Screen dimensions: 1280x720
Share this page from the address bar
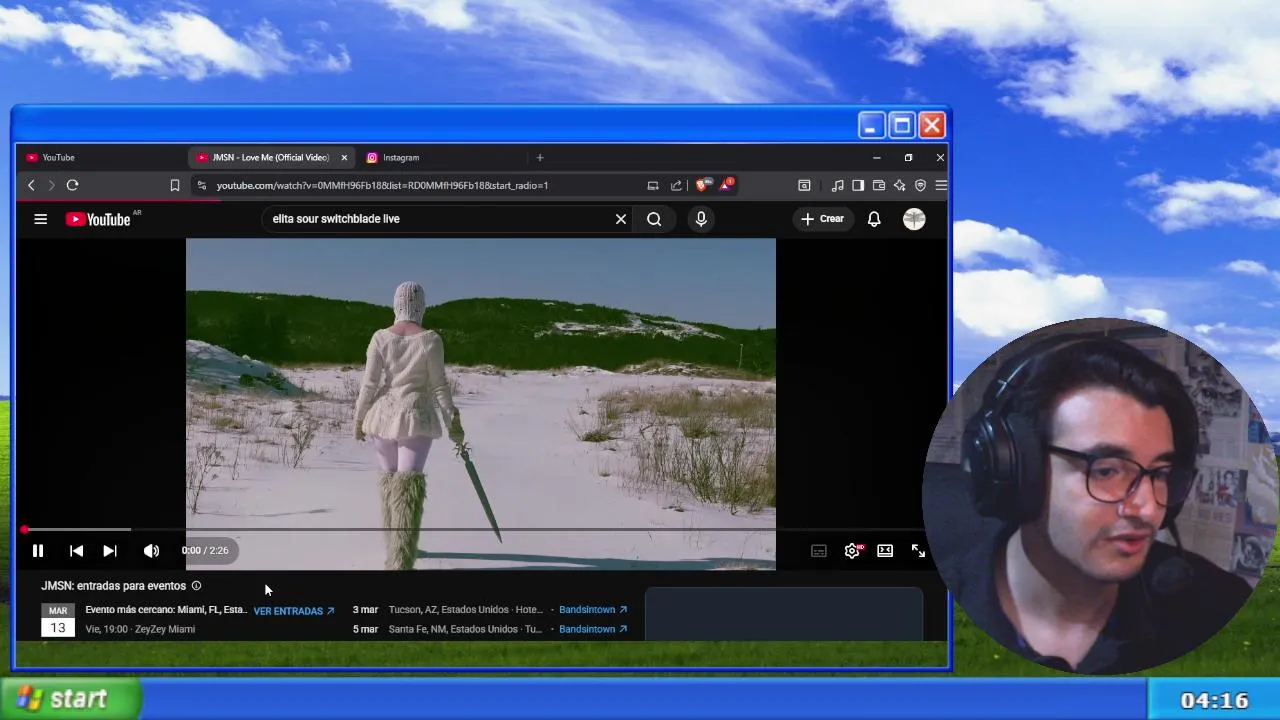pyautogui.click(x=676, y=185)
